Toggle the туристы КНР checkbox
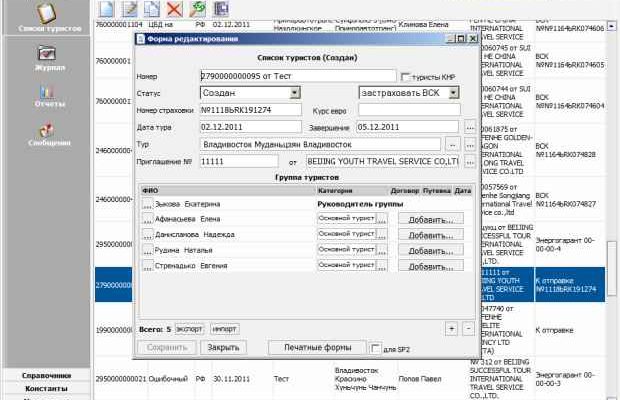 [x=405, y=77]
